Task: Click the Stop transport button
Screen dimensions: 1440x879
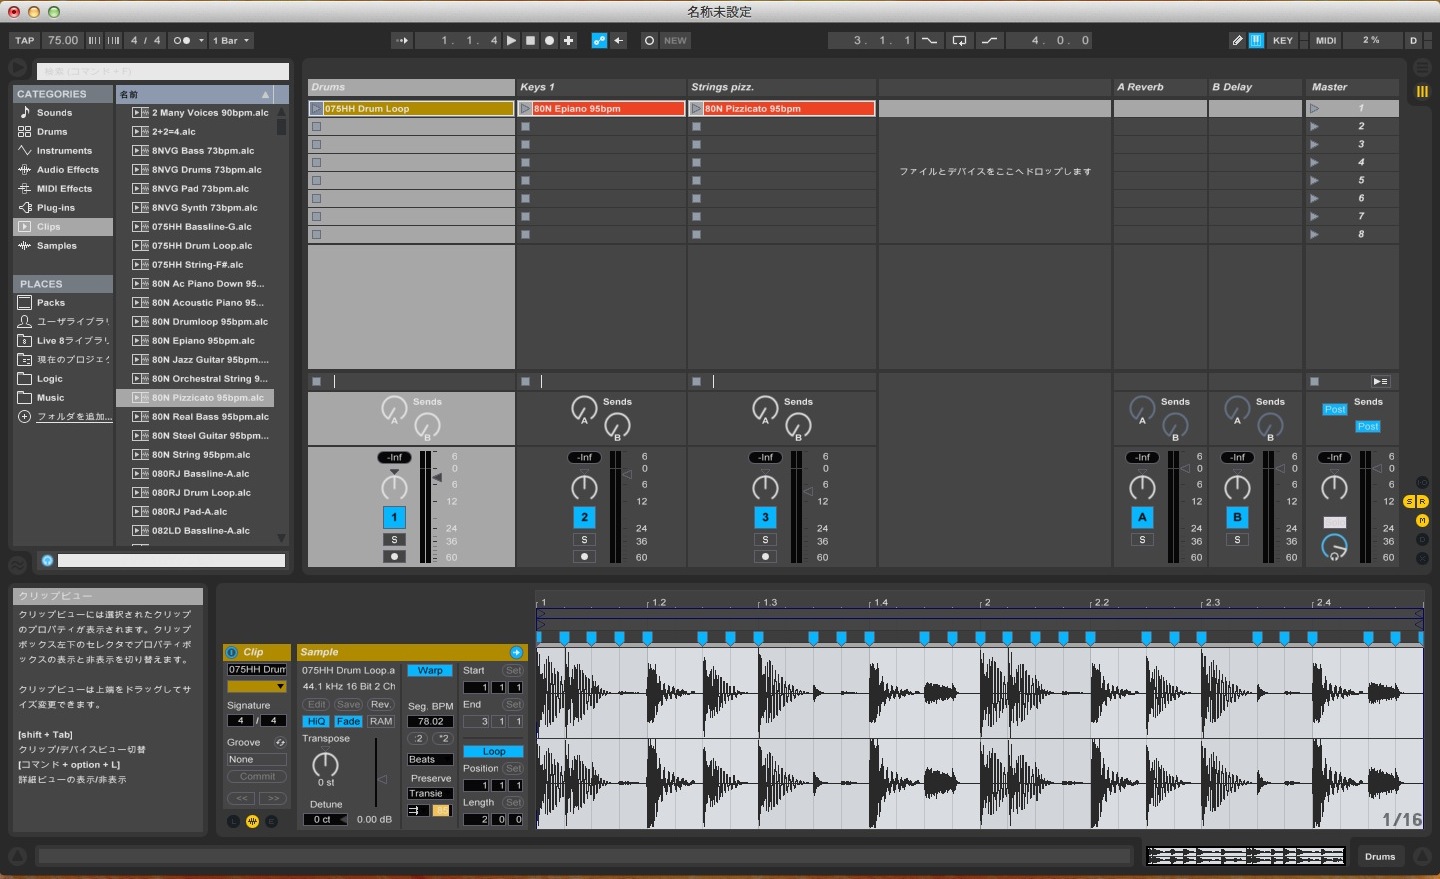Action: (x=531, y=41)
